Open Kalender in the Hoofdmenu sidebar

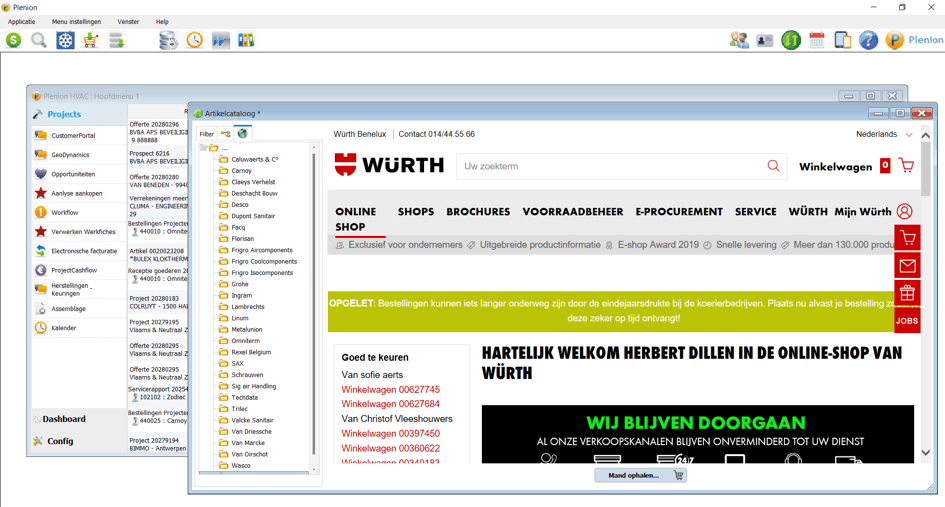[x=78, y=328]
